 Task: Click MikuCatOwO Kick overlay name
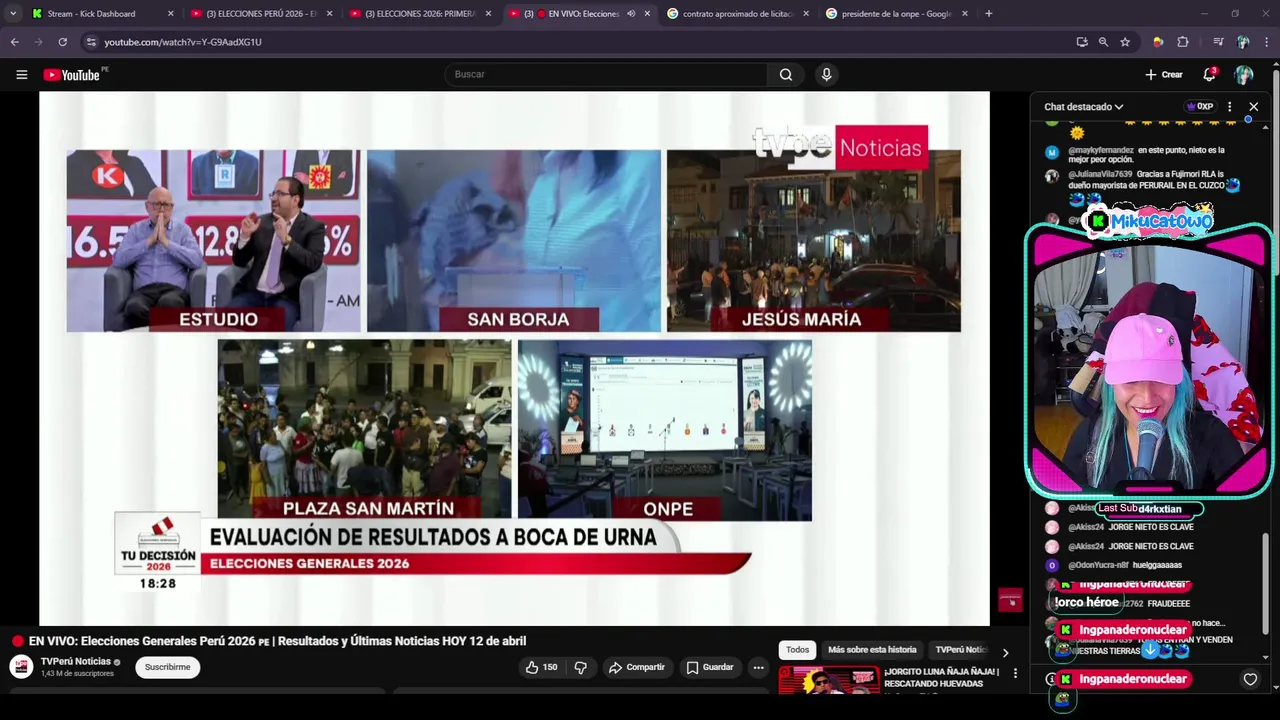click(x=1150, y=221)
